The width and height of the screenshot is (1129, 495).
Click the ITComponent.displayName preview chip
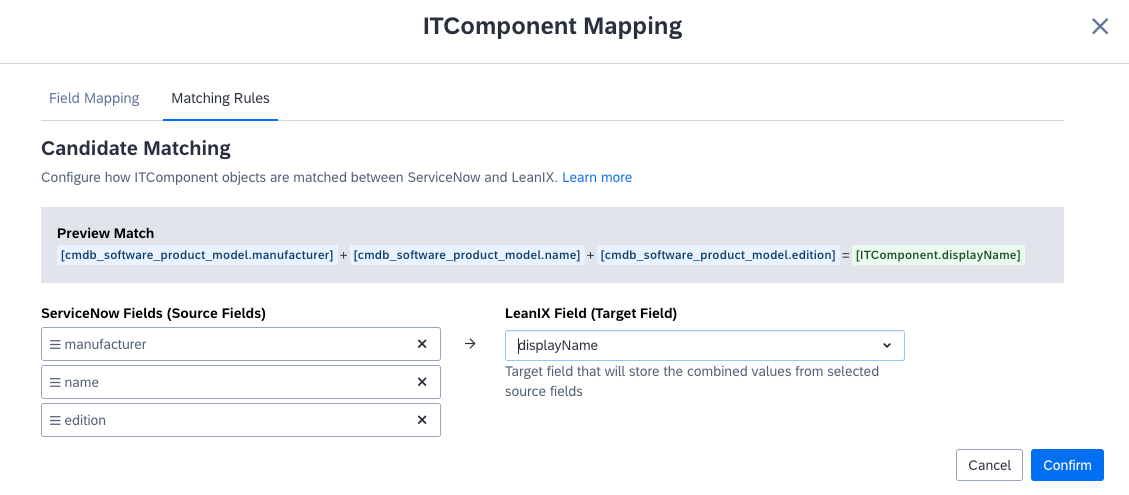pos(938,255)
